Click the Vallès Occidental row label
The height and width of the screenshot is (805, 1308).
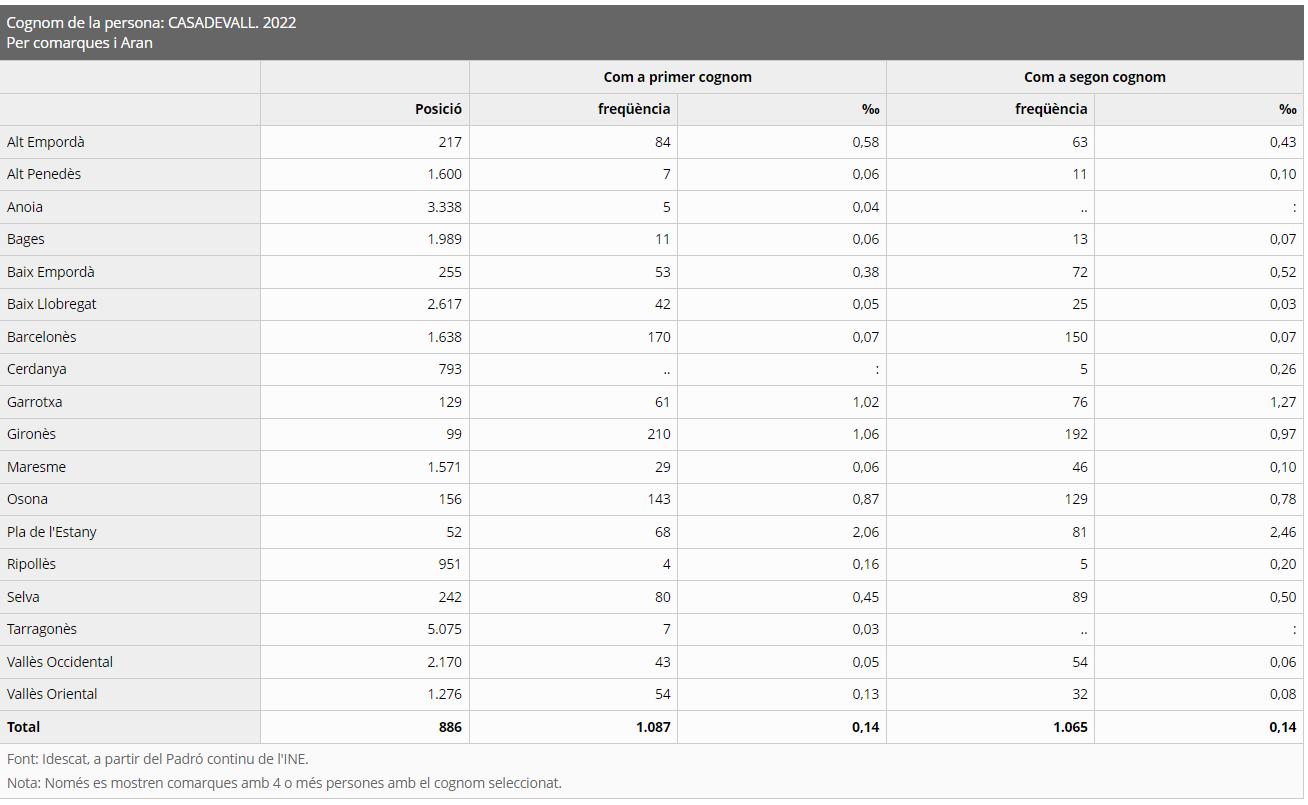pyautogui.click(x=60, y=662)
